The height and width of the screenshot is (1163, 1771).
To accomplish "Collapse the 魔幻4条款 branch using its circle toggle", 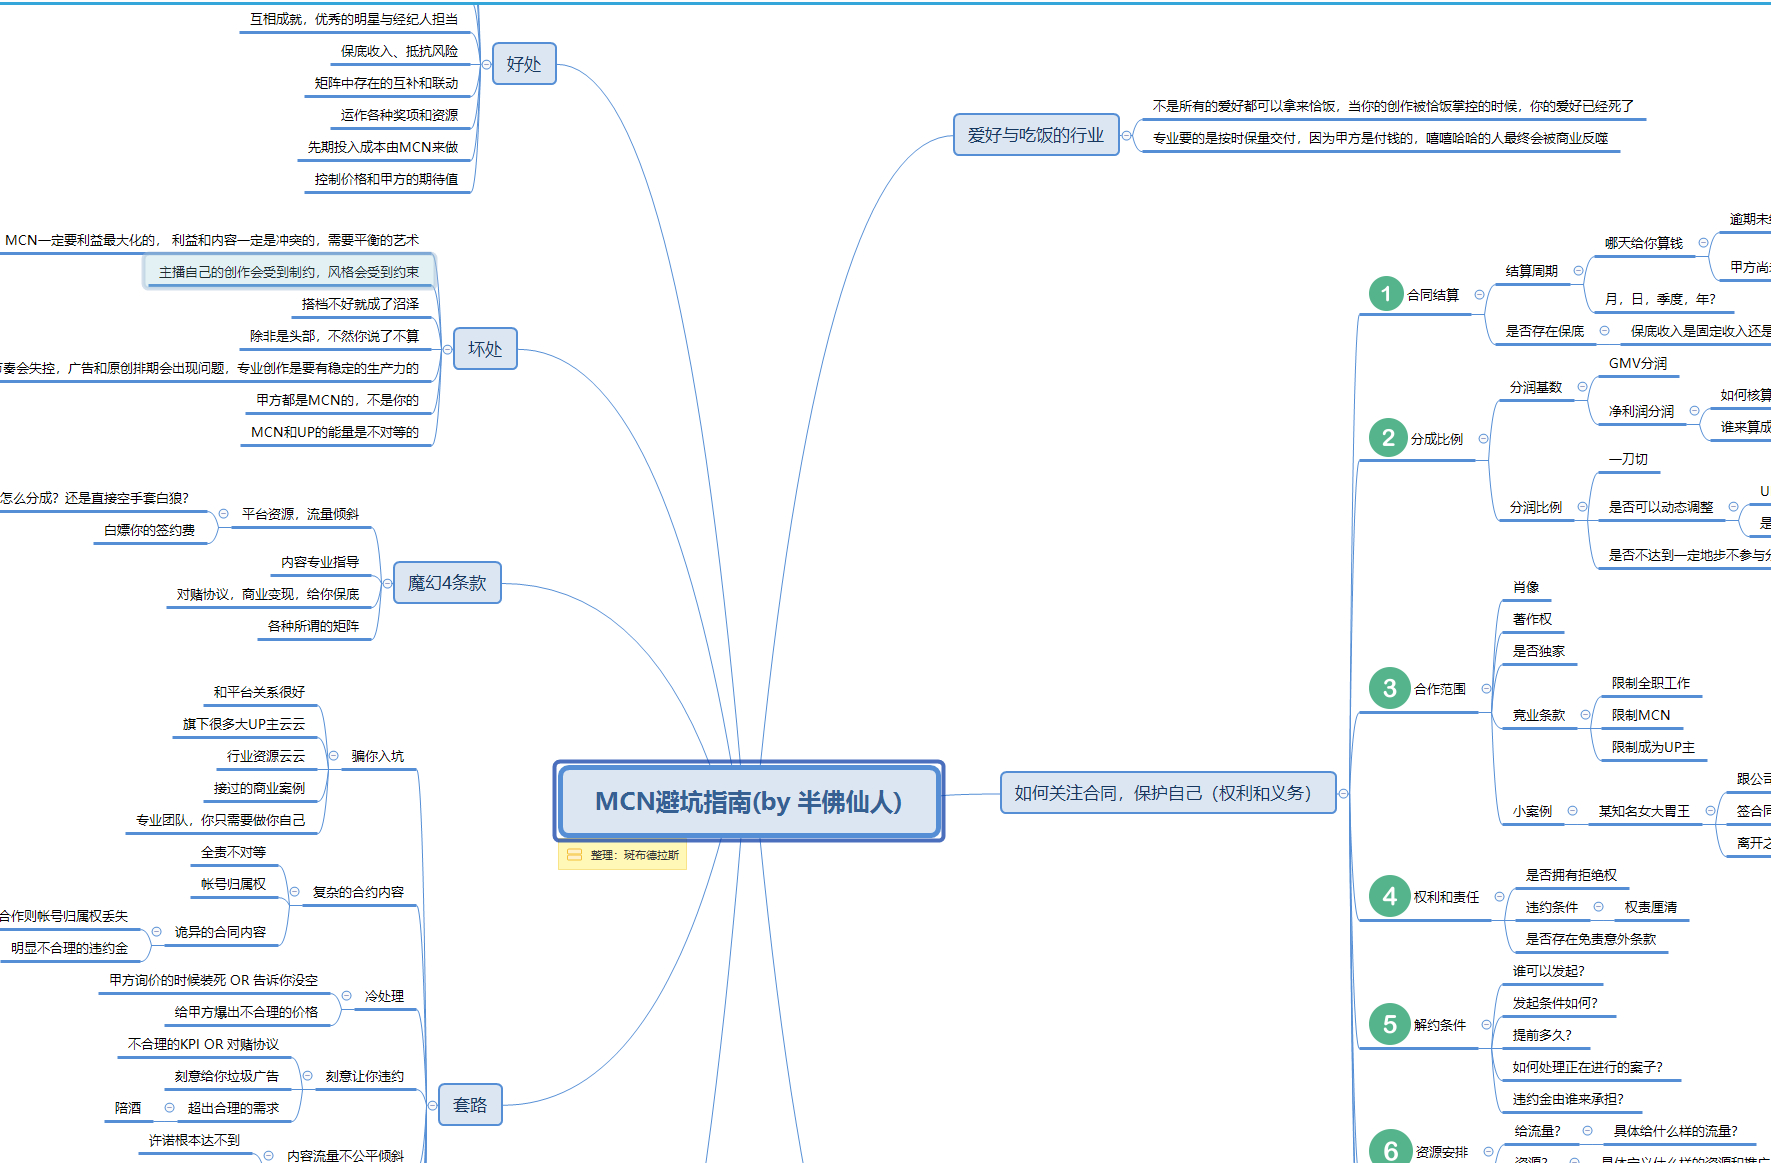I will (x=388, y=583).
